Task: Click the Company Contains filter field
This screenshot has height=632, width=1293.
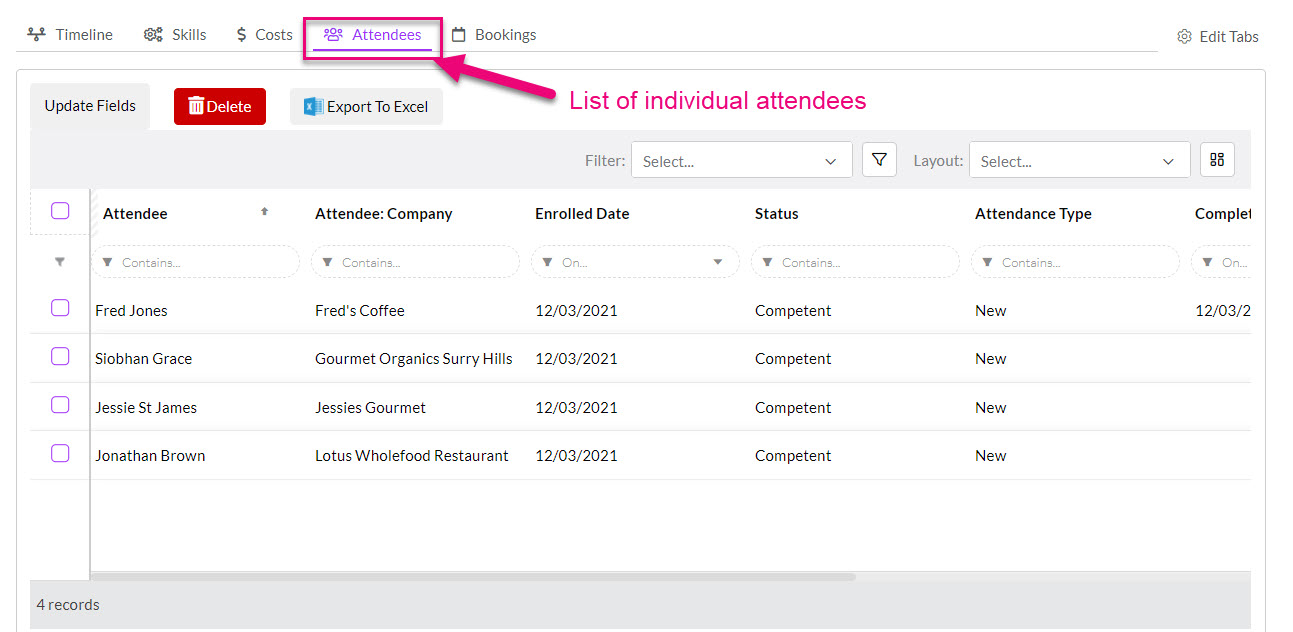Action: pos(416,262)
